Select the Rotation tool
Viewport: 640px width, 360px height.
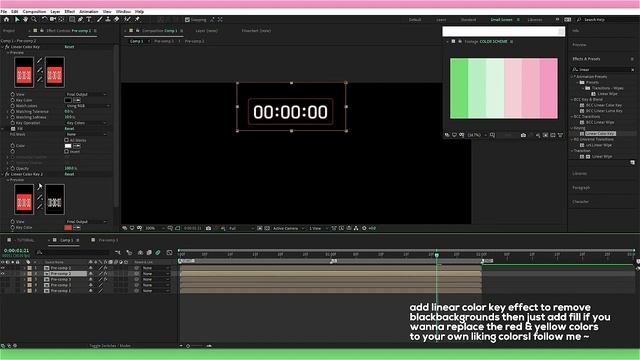click(x=44, y=19)
